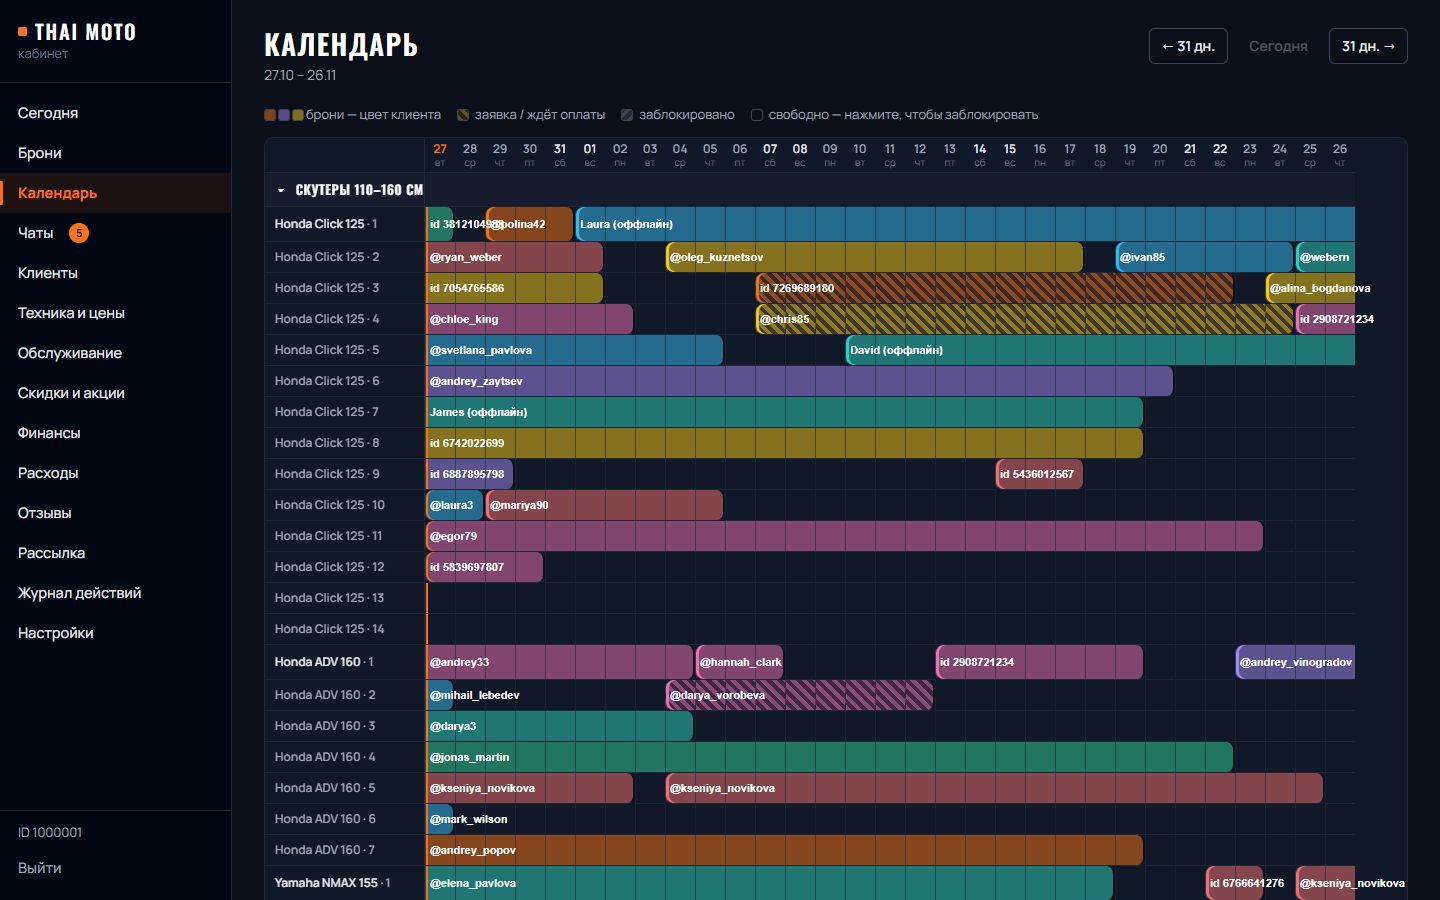This screenshot has width=1440, height=900.
Task: Open the James (оффлайн) booking
Action: [x=785, y=412]
